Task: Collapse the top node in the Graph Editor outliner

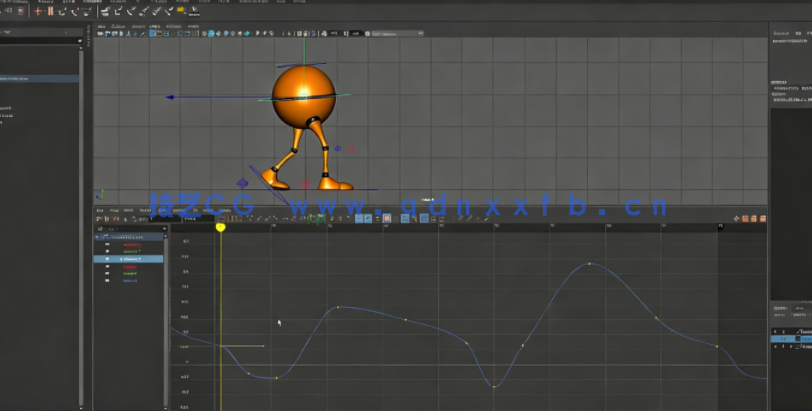Action: [98, 237]
